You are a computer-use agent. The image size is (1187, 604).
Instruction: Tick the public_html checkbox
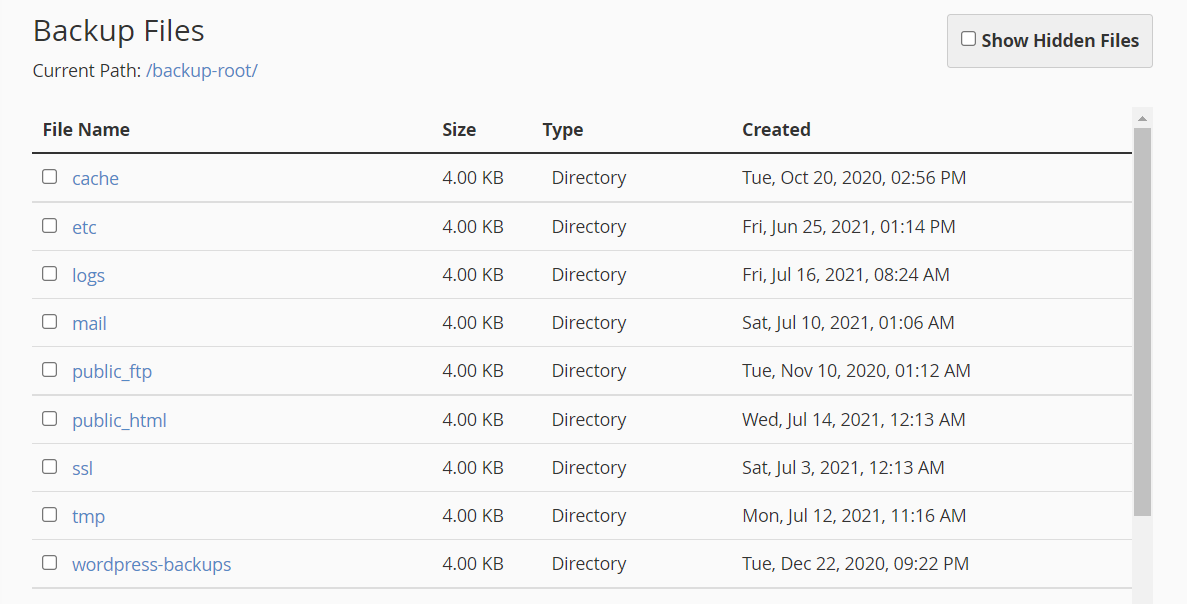[x=49, y=419]
